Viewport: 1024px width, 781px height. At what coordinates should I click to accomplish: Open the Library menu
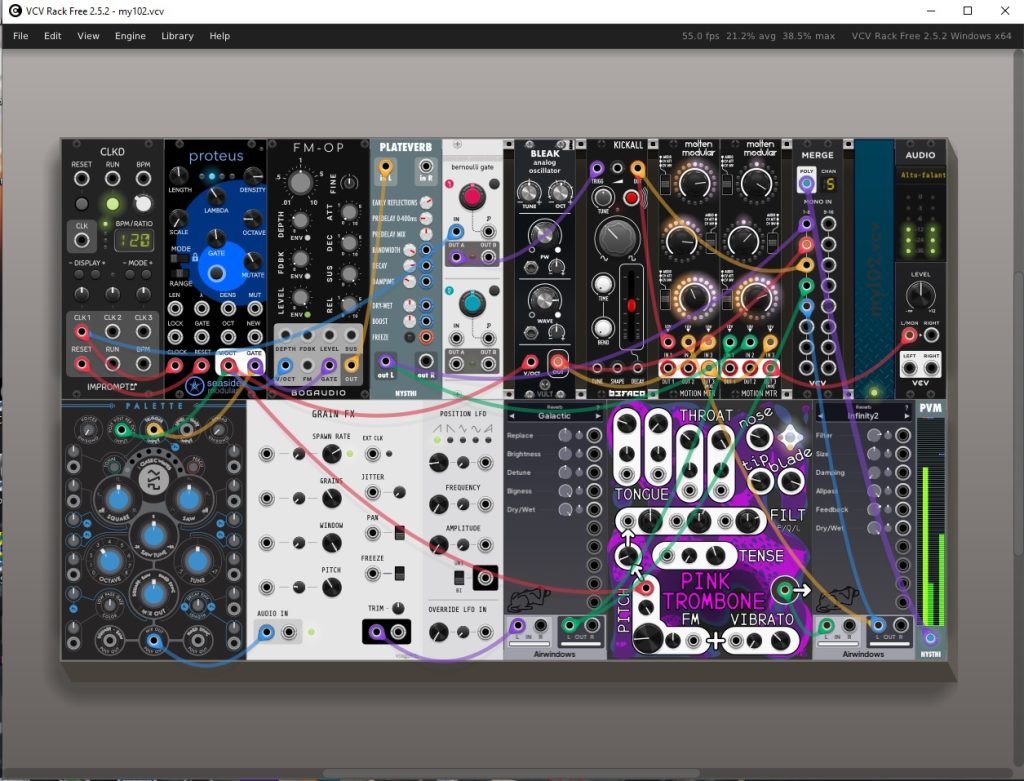point(177,36)
